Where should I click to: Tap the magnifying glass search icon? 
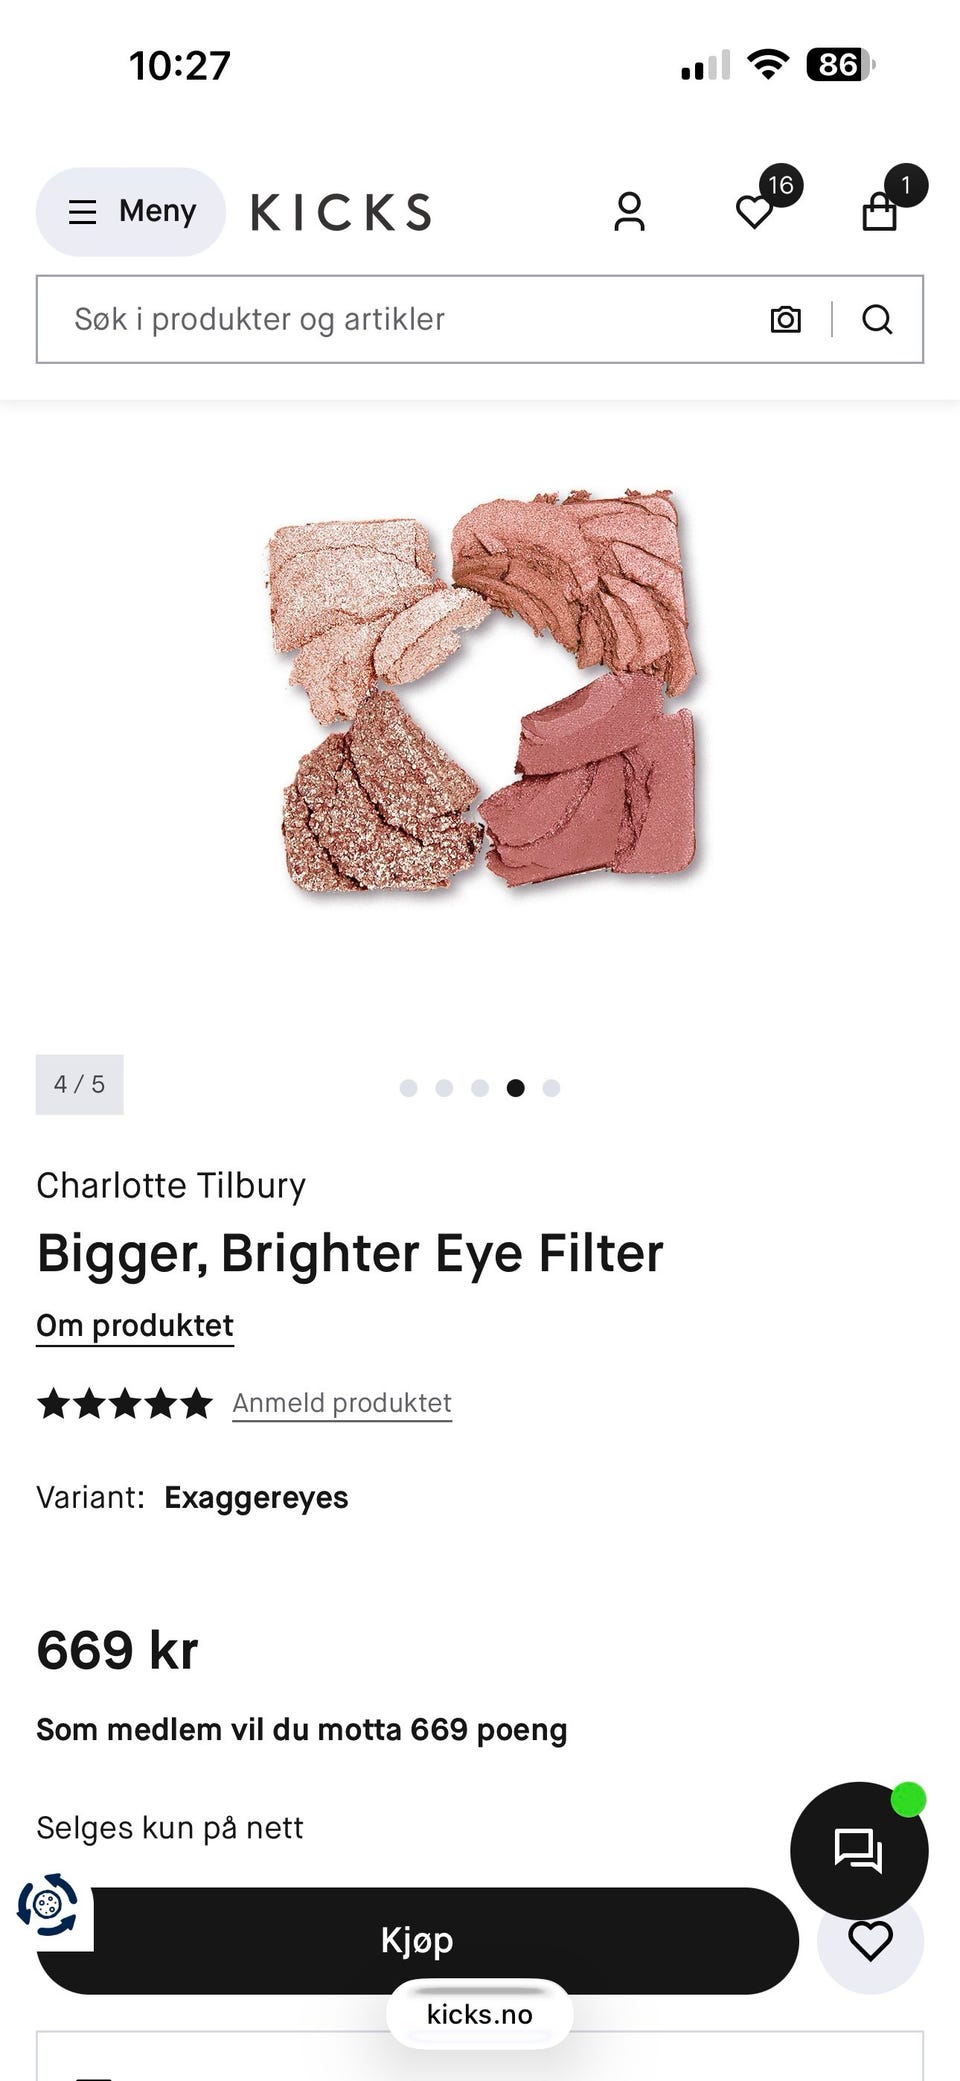click(x=877, y=319)
